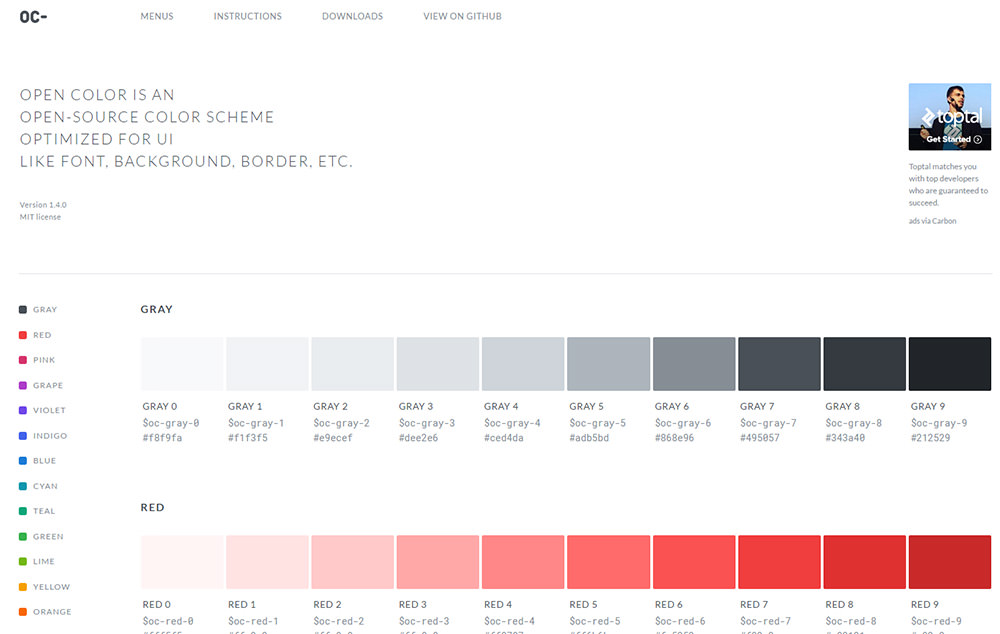Screen dimensions: 1000x634
Task: Go to VIOLET in sidebar list
Action: (x=49, y=410)
